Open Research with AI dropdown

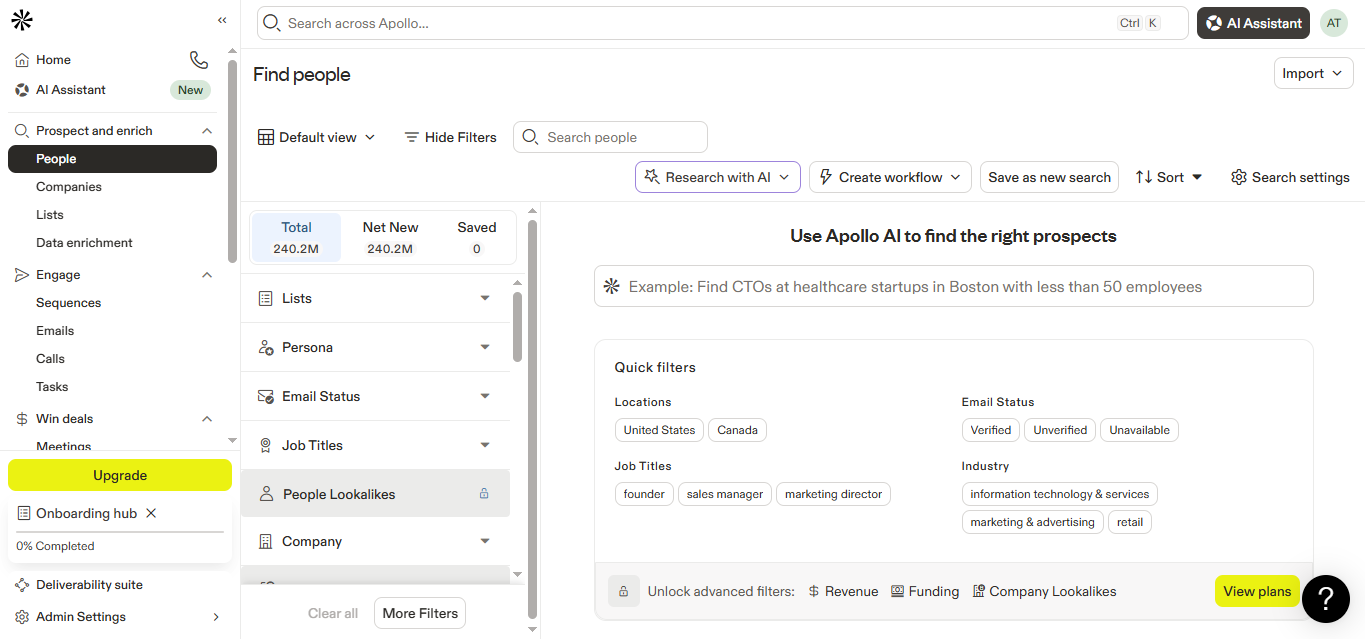point(718,177)
